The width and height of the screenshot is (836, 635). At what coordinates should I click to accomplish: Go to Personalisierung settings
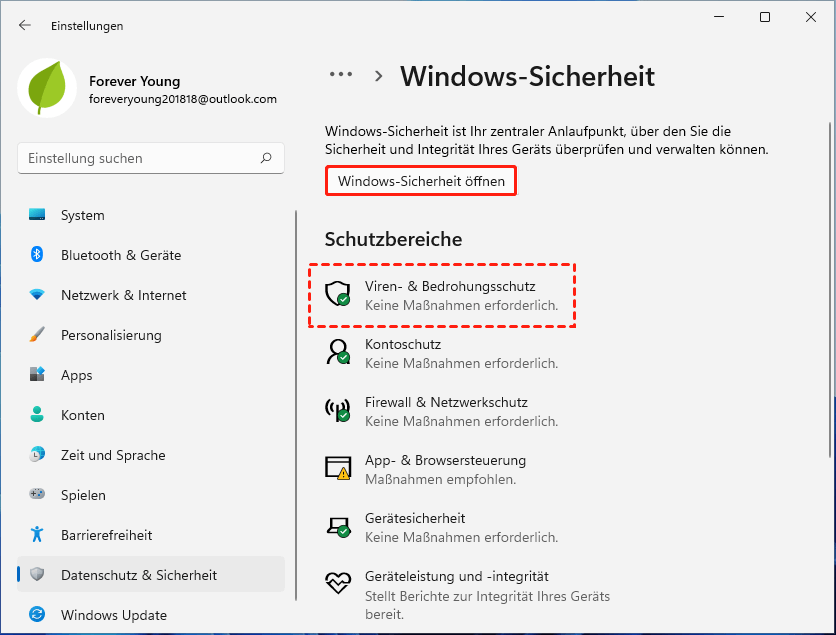pyautogui.click(x=110, y=335)
